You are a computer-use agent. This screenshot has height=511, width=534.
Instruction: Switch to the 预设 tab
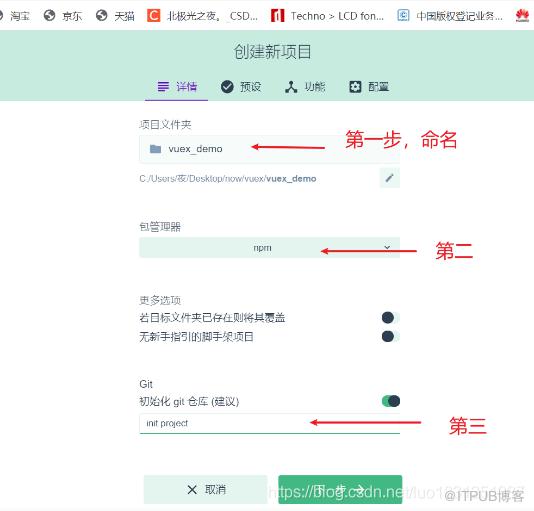(x=241, y=87)
